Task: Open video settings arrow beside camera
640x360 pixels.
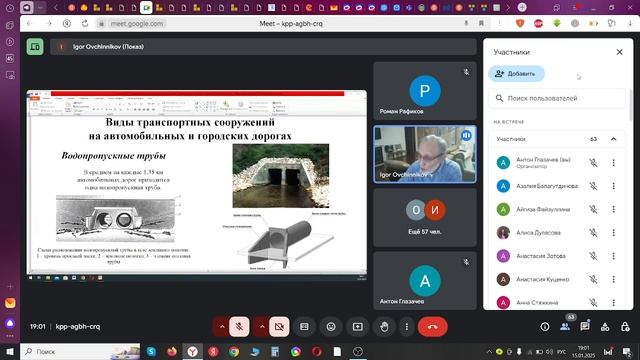Action: pos(262,327)
